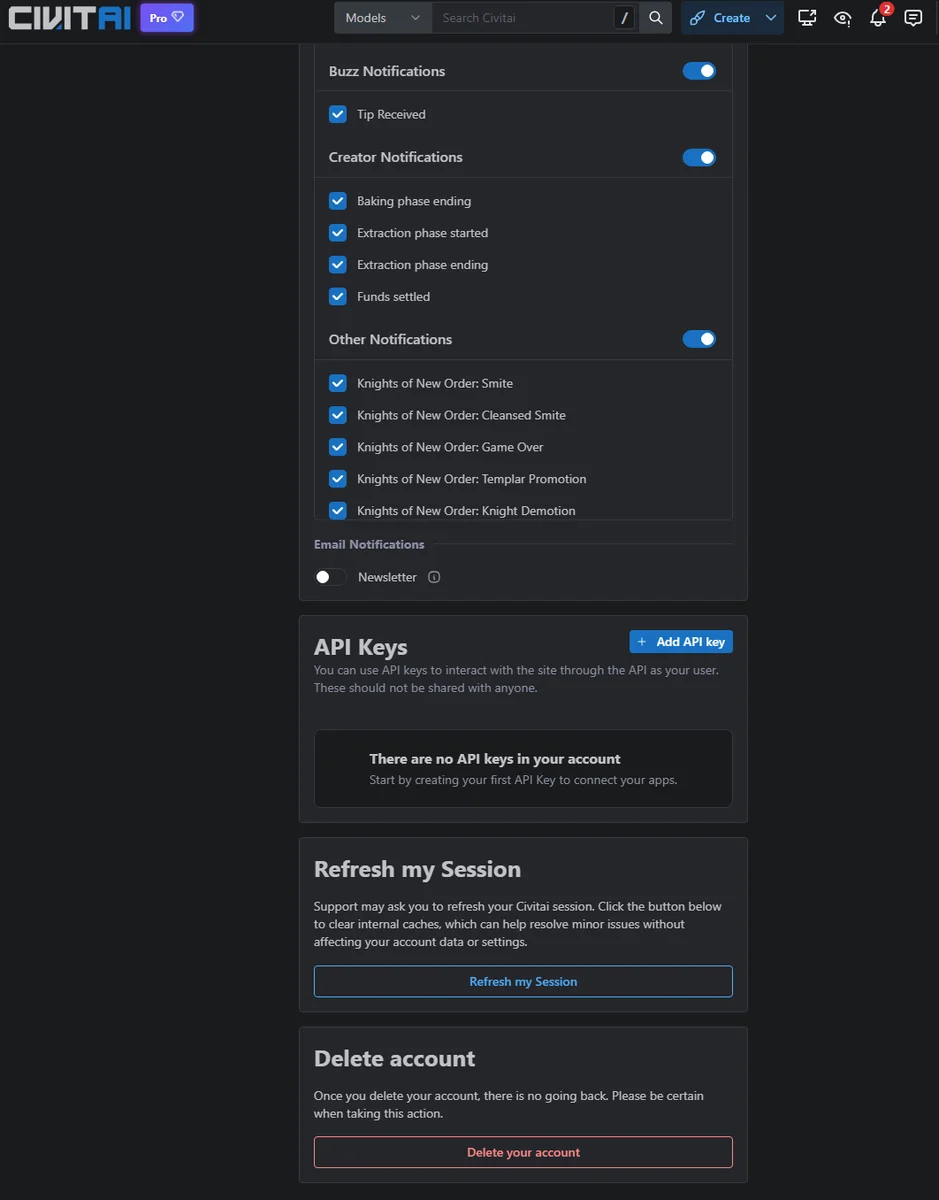Turn off Creator Notifications switch
Viewport: 939px width, 1200px height.
pos(699,157)
